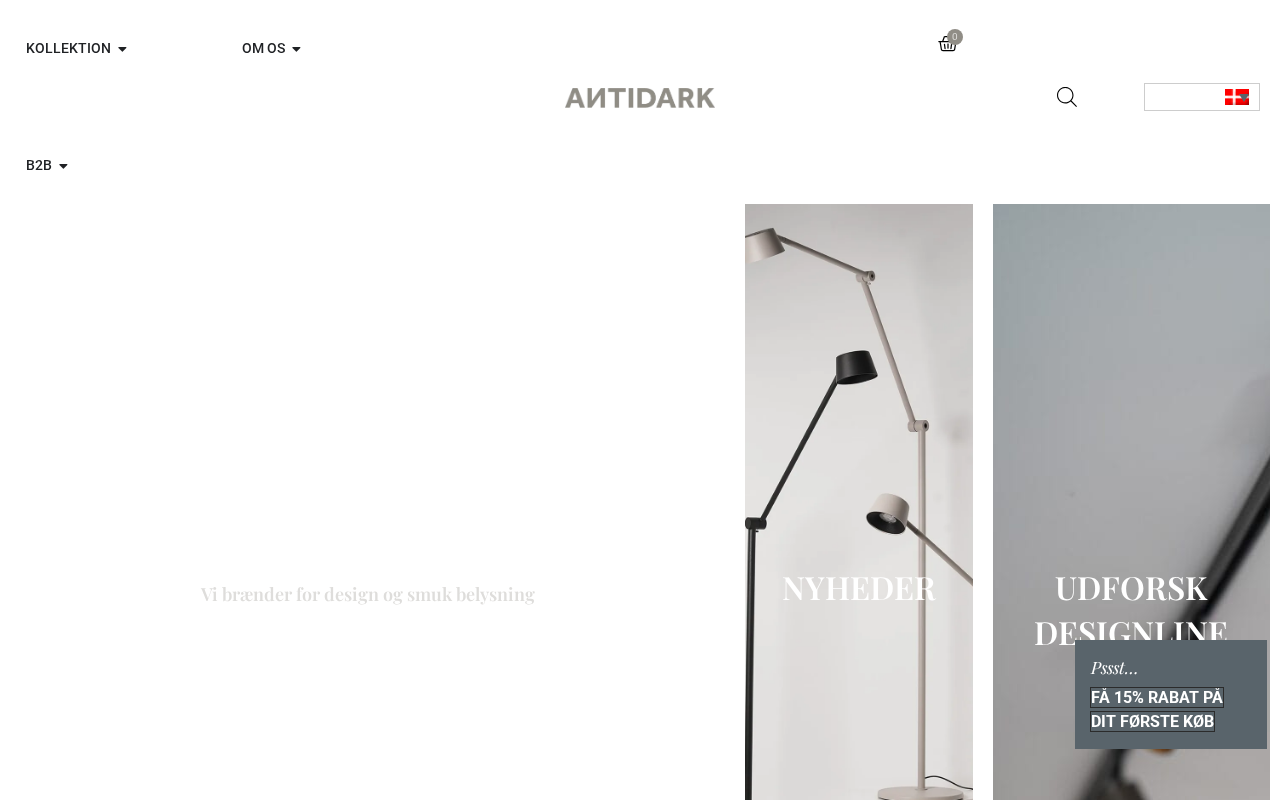Click the Danish flag icon
The width and height of the screenshot is (1280, 800).
(x=1237, y=97)
